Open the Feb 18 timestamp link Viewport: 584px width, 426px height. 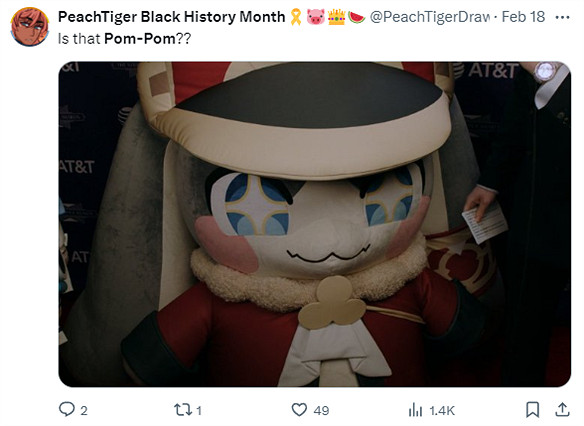[523, 17]
